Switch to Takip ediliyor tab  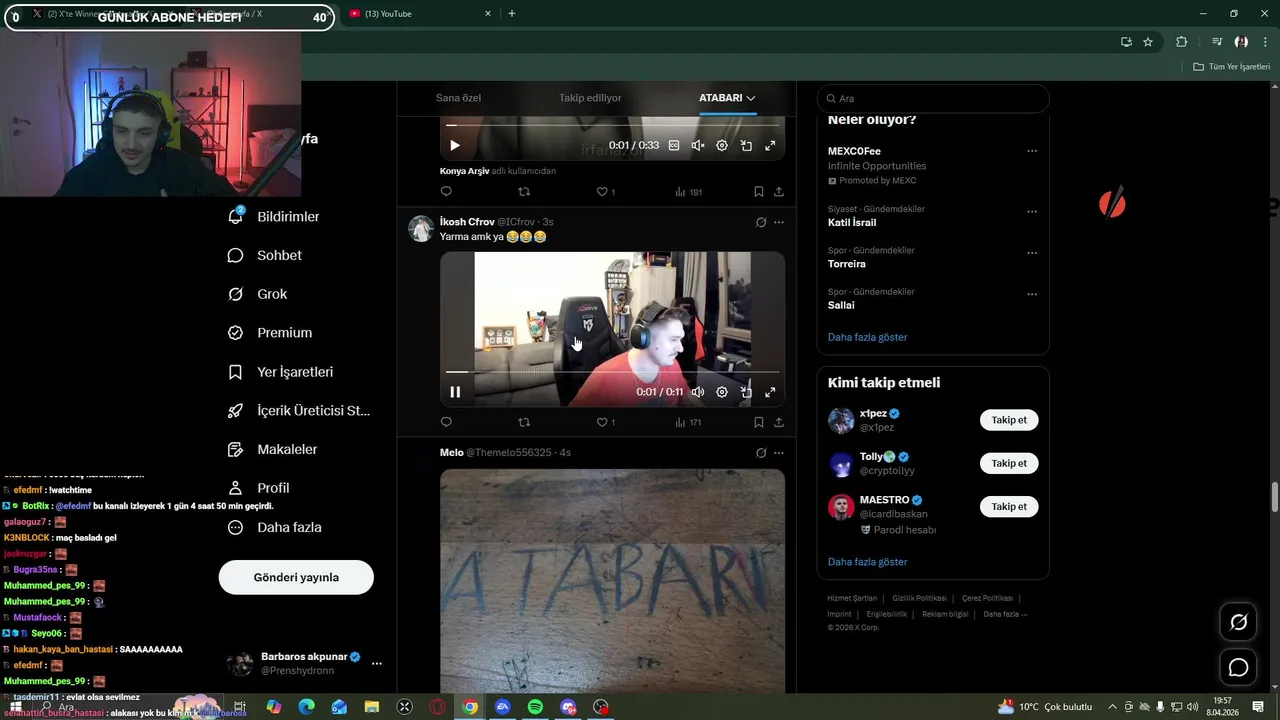coord(590,98)
